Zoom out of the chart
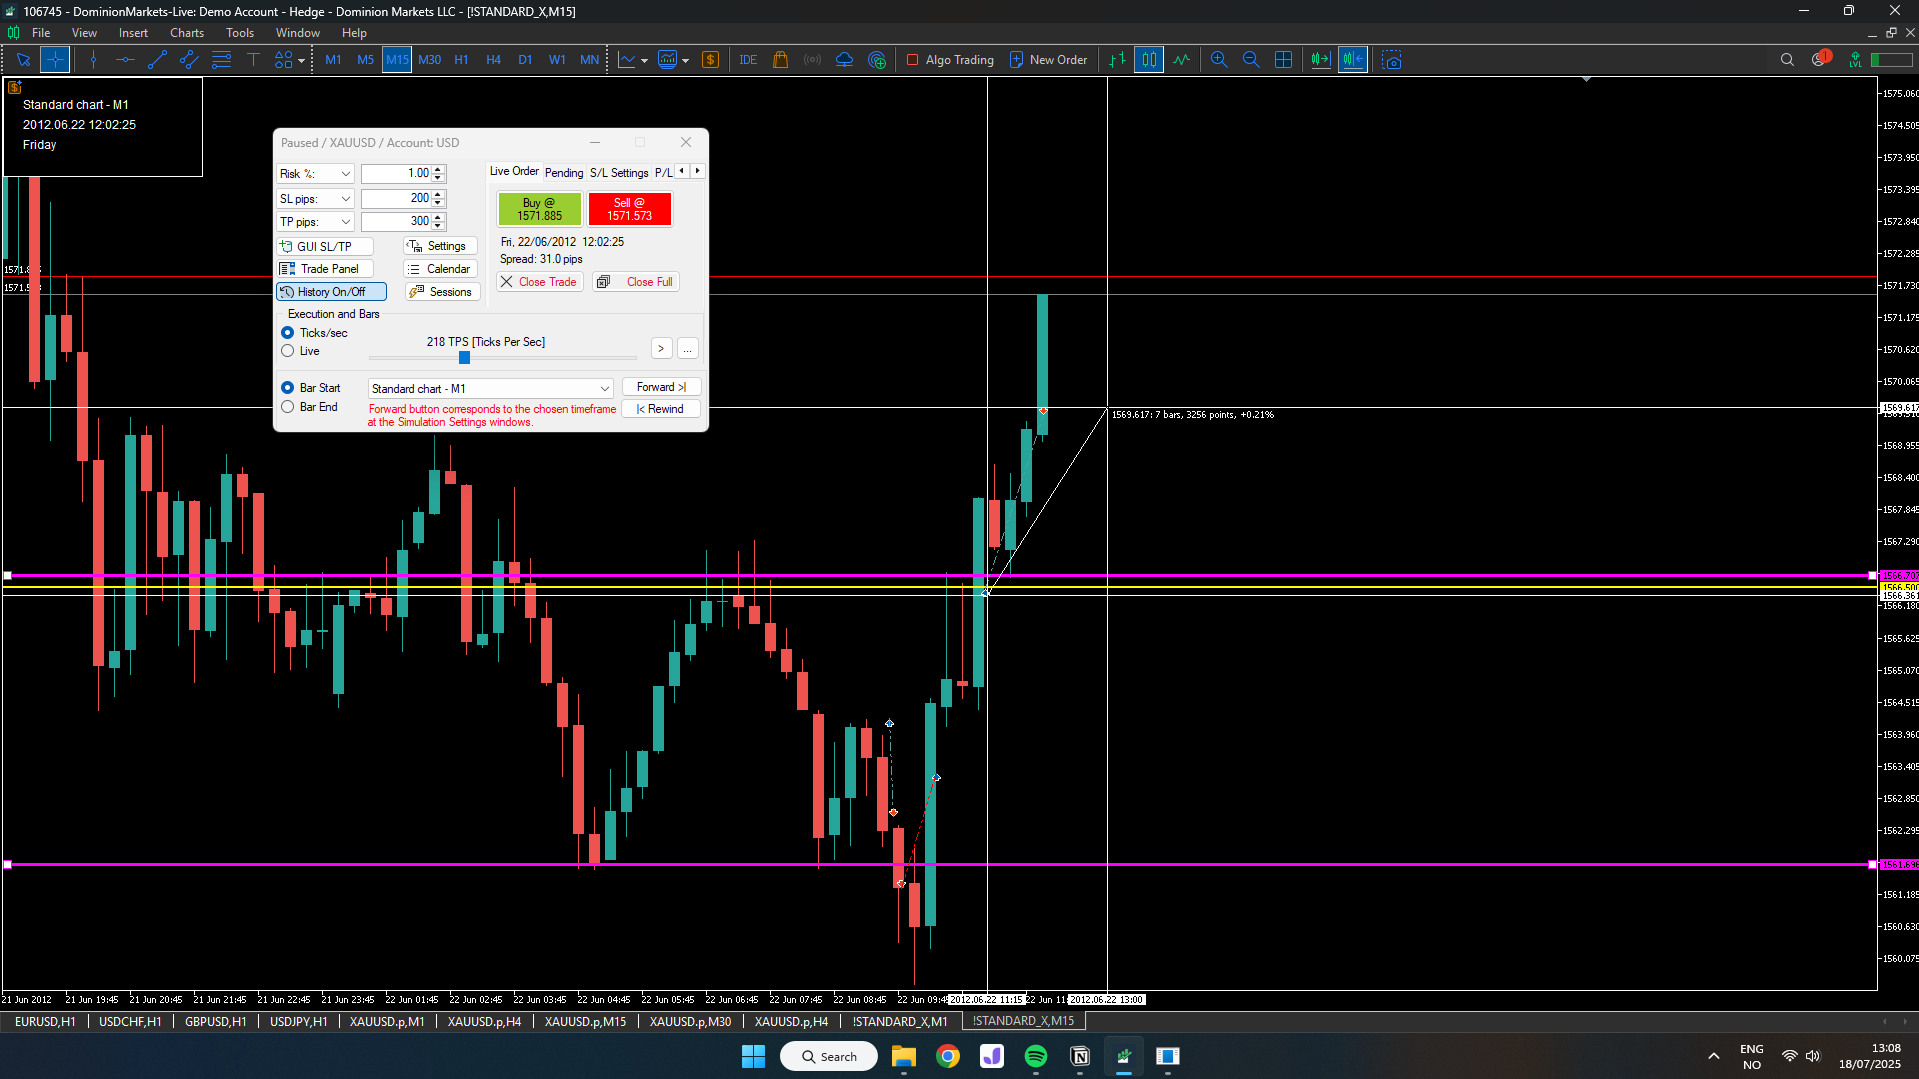1919x1079 pixels. [1251, 60]
